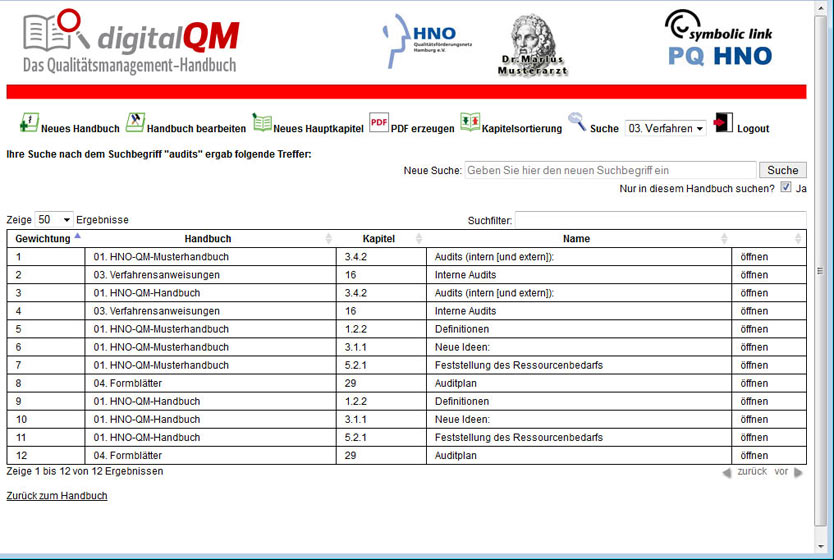
Task: Focus the Neue Suche input field
Action: tap(610, 170)
